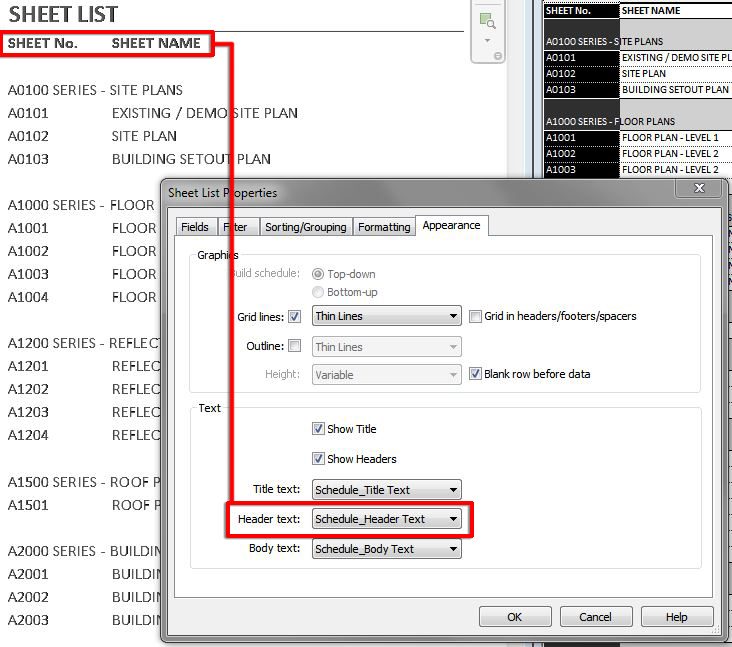This screenshot has width=732, height=647.
Task: Open the Body text style dropdown
Action: (387, 549)
